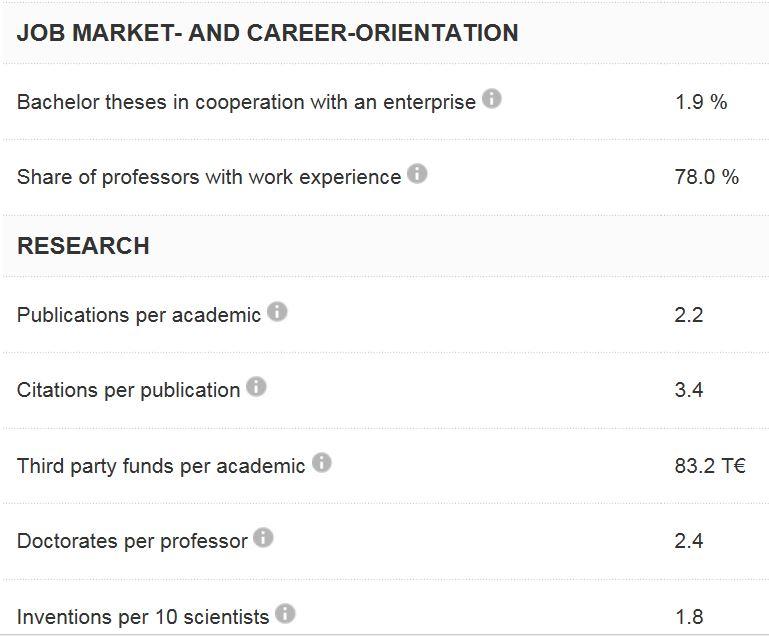Show info about Doctorates per professor
The height and width of the screenshot is (636, 769).
(x=263, y=538)
